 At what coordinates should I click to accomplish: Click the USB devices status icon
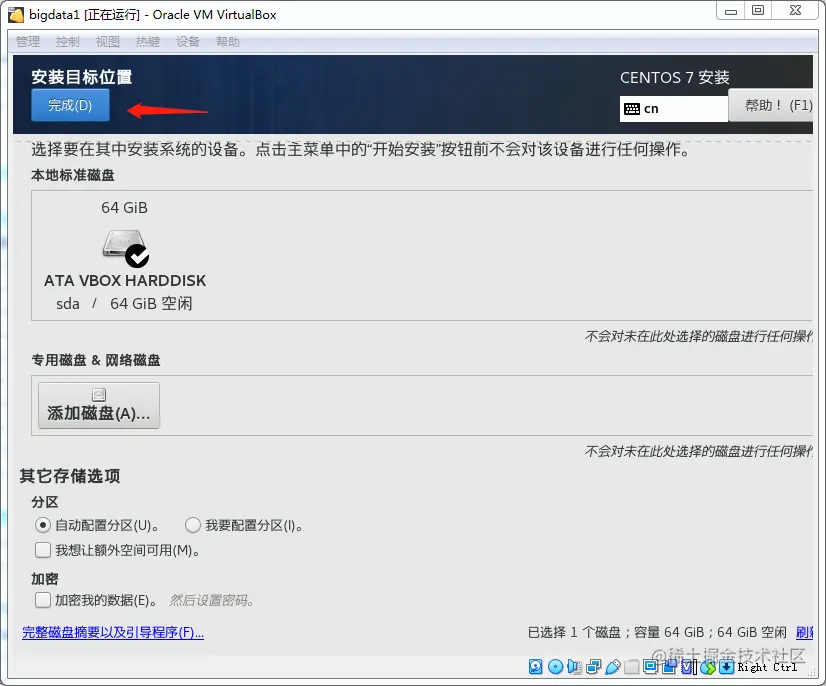point(613,667)
